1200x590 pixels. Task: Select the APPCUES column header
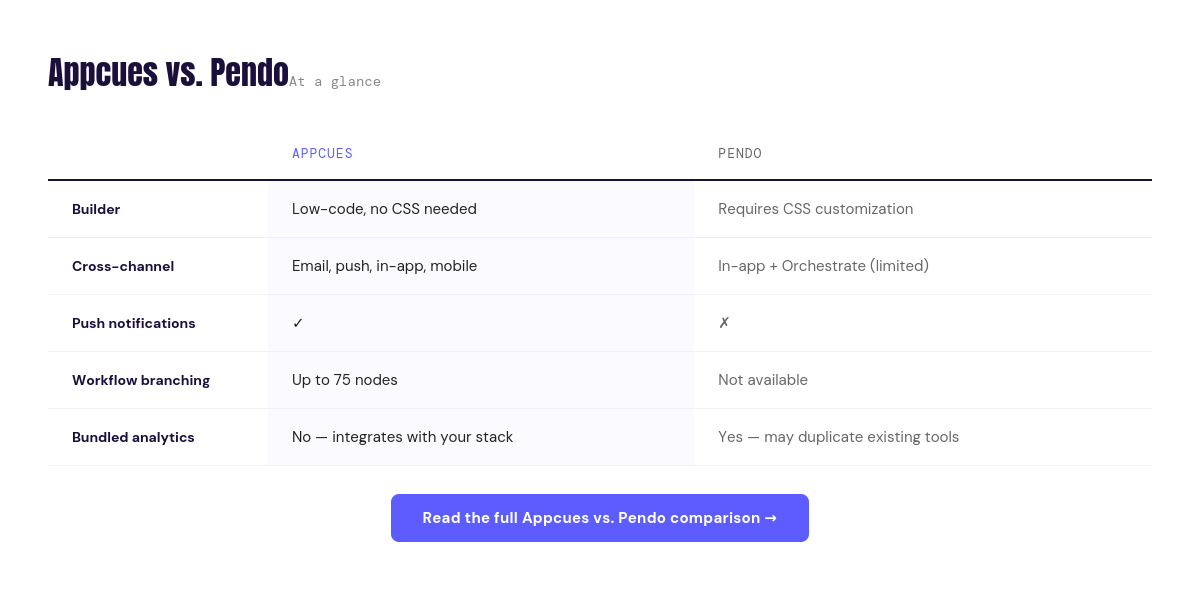click(x=322, y=153)
